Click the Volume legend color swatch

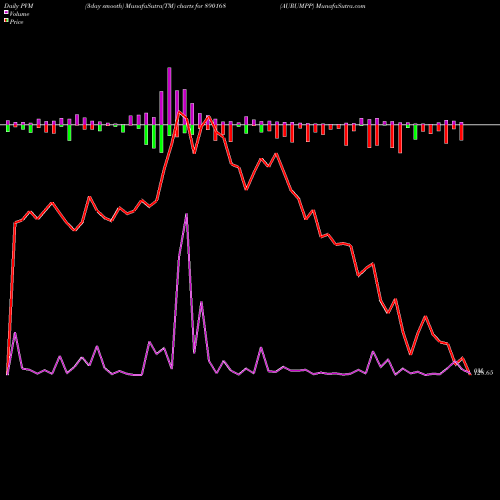6,13
